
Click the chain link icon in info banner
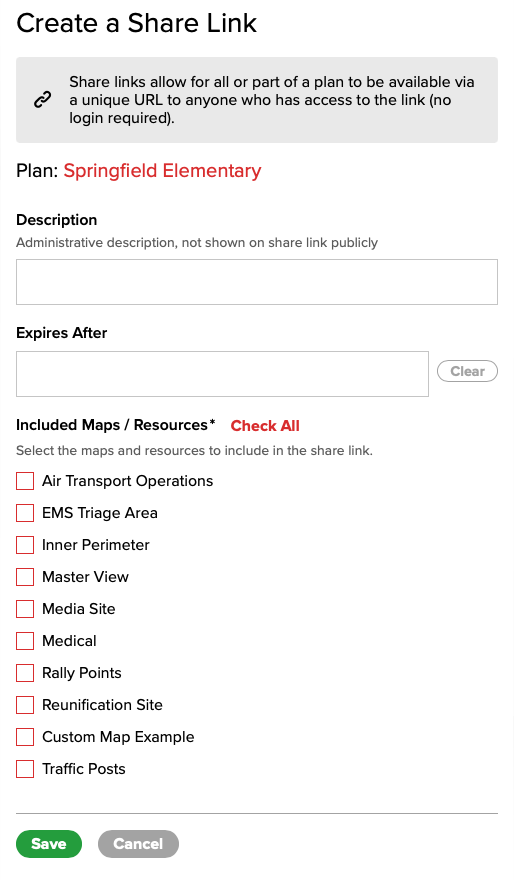point(43,100)
